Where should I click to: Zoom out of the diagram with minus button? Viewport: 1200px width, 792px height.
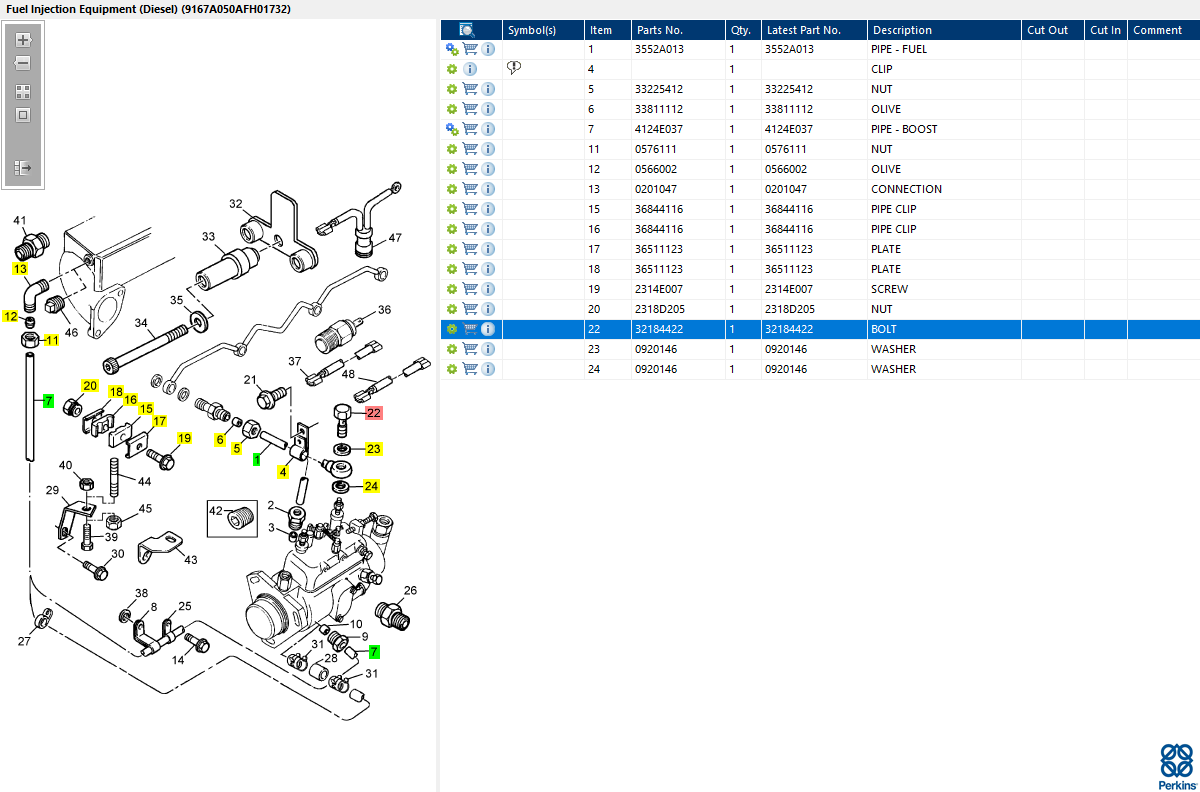click(23, 63)
